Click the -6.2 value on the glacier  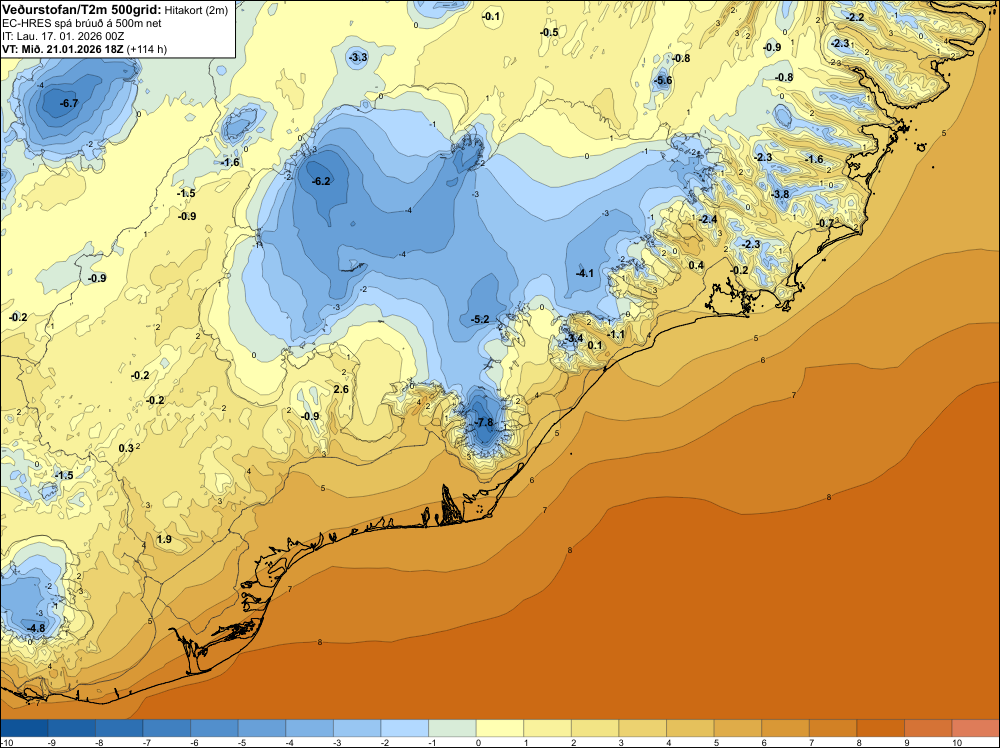(321, 181)
